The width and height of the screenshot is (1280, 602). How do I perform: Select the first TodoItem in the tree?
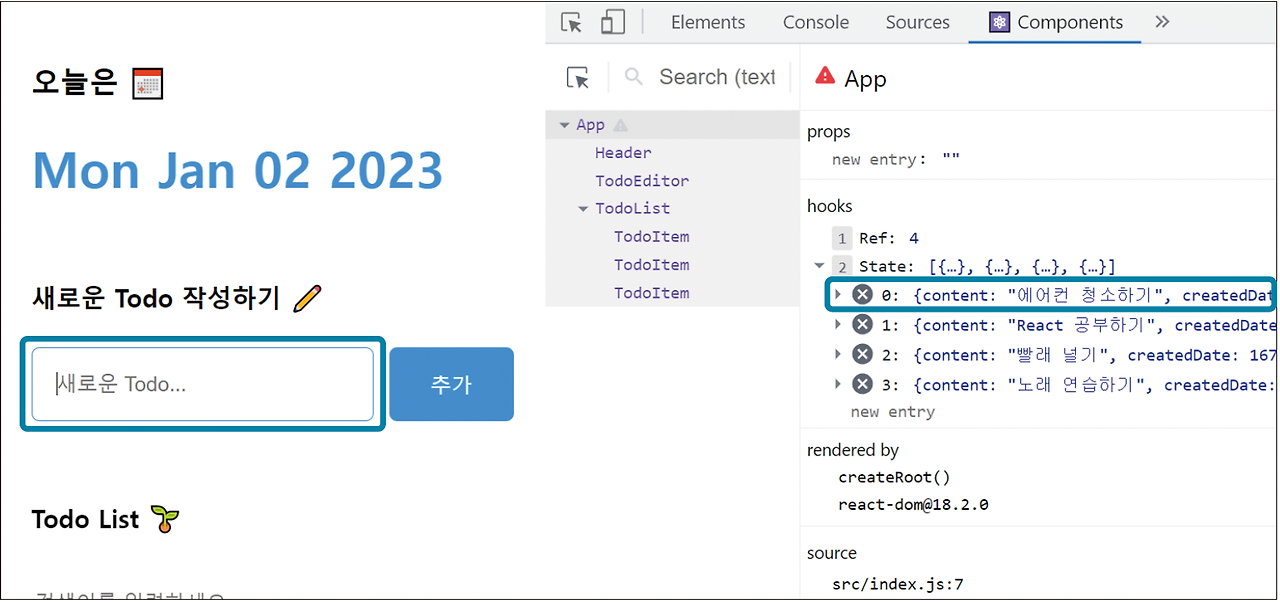[652, 237]
